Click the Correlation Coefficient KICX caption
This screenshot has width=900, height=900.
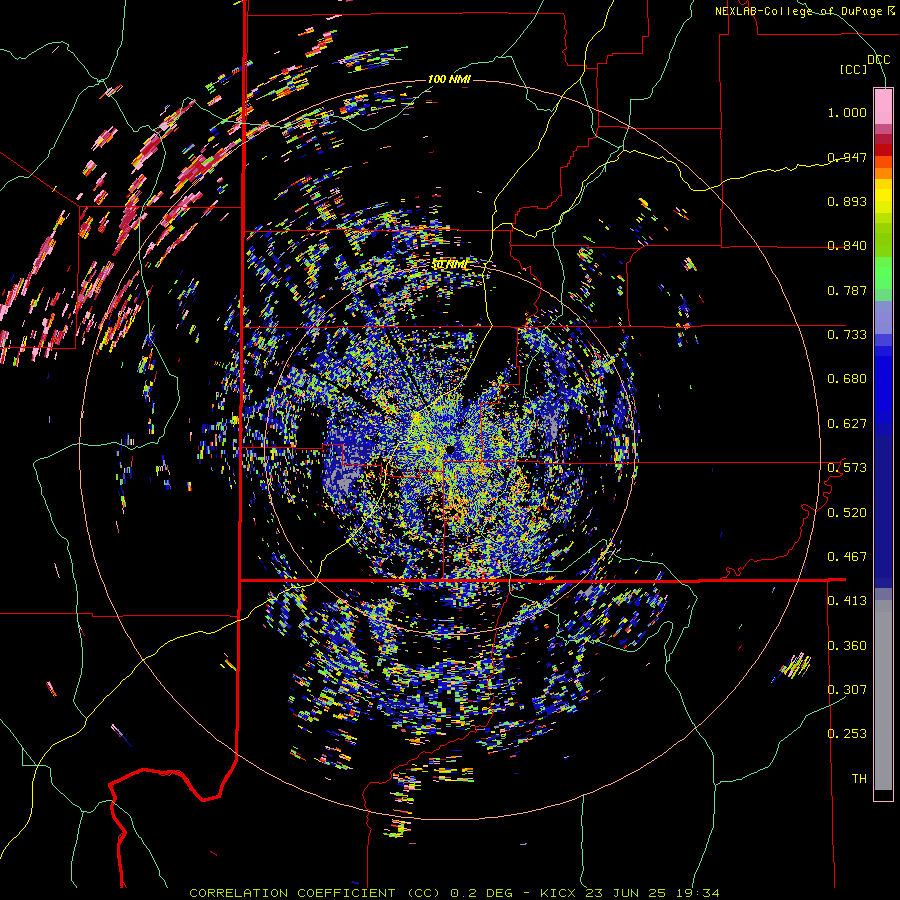pyautogui.click(x=454, y=893)
